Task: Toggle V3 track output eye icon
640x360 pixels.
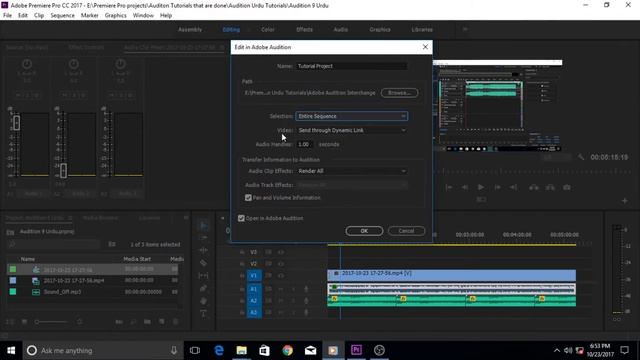Action: tap(281, 252)
